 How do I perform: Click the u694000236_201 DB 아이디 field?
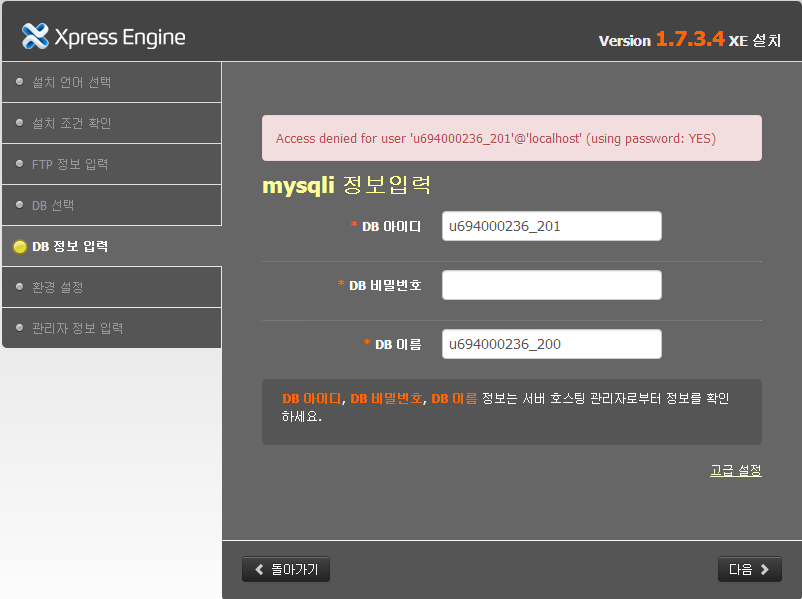pos(551,226)
